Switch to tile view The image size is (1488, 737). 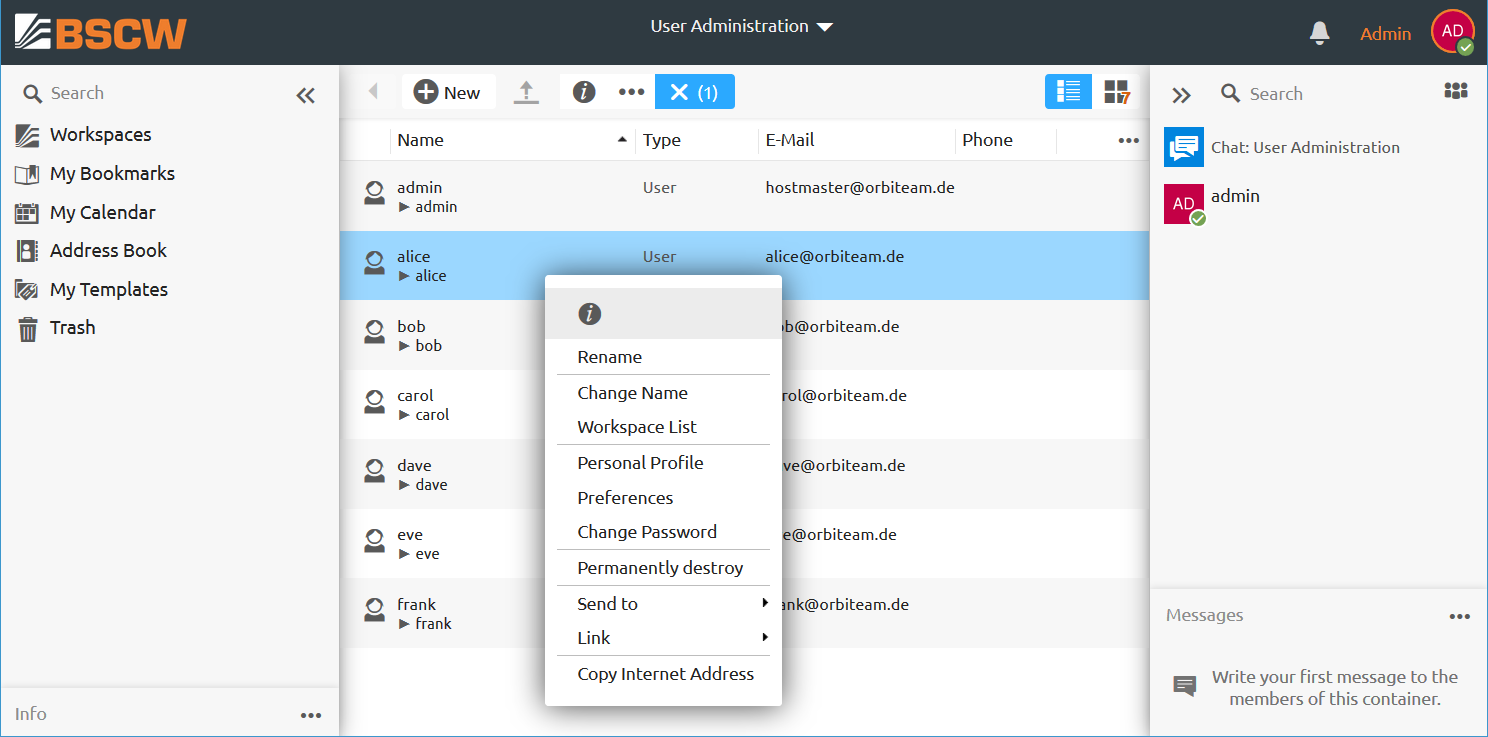click(x=1116, y=92)
